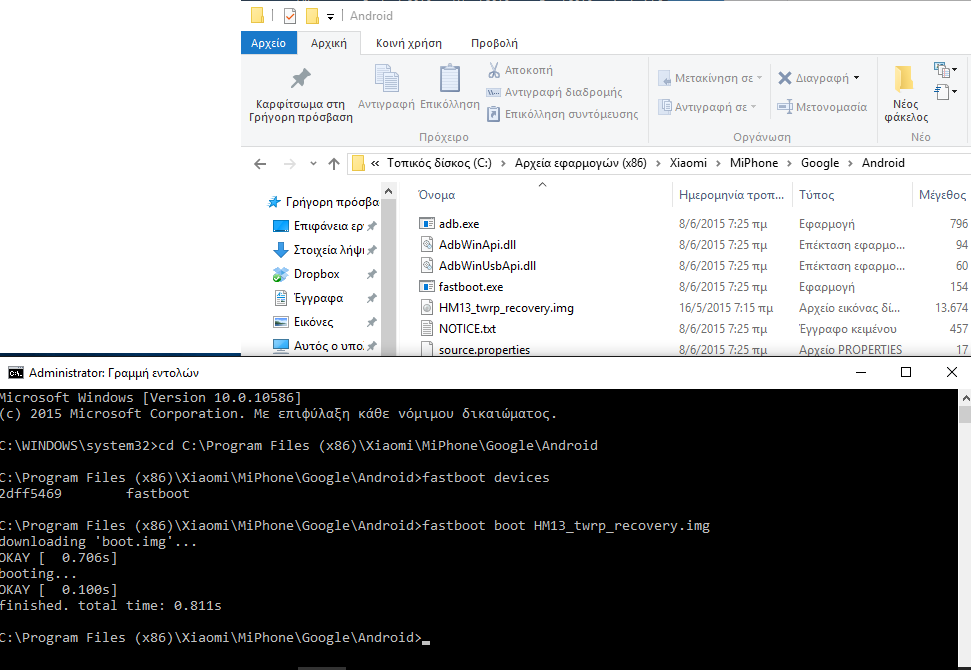971x670 pixels.
Task: Expand the Move to dropdown
Action: click(x=760, y=78)
